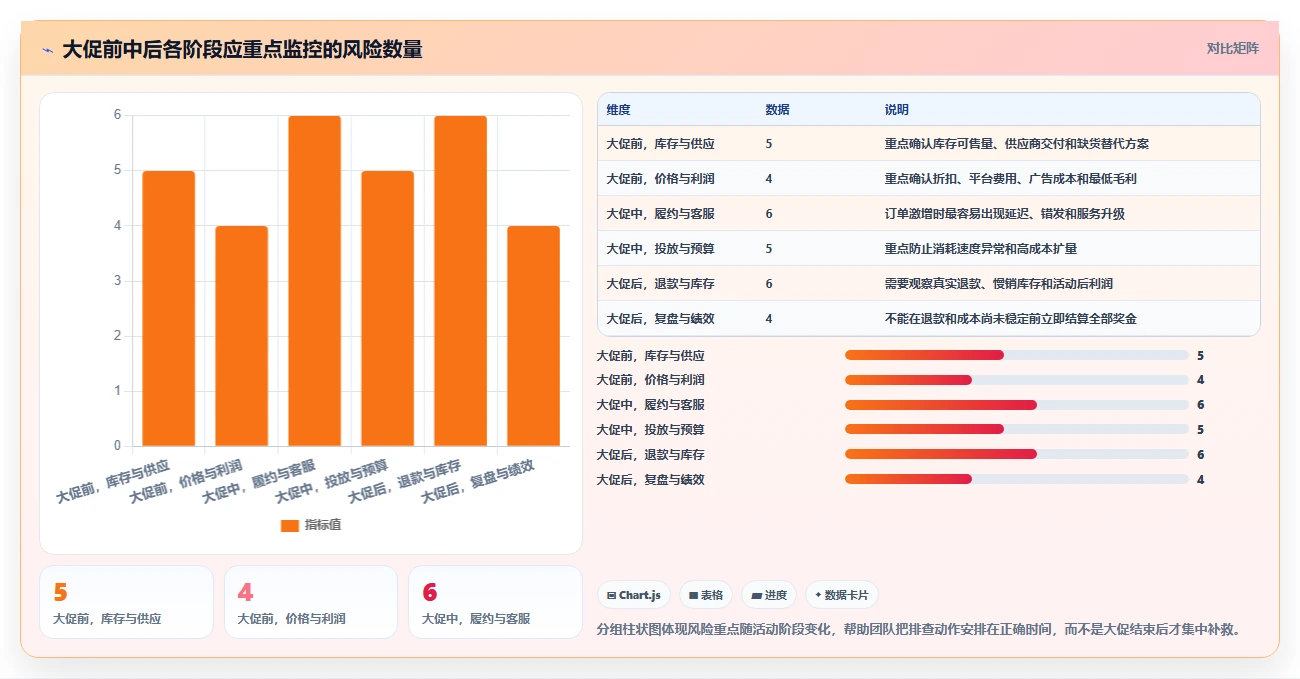
Task: Click progress bar for 大促前，库存与供应
Action: (x=1016, y=355)
